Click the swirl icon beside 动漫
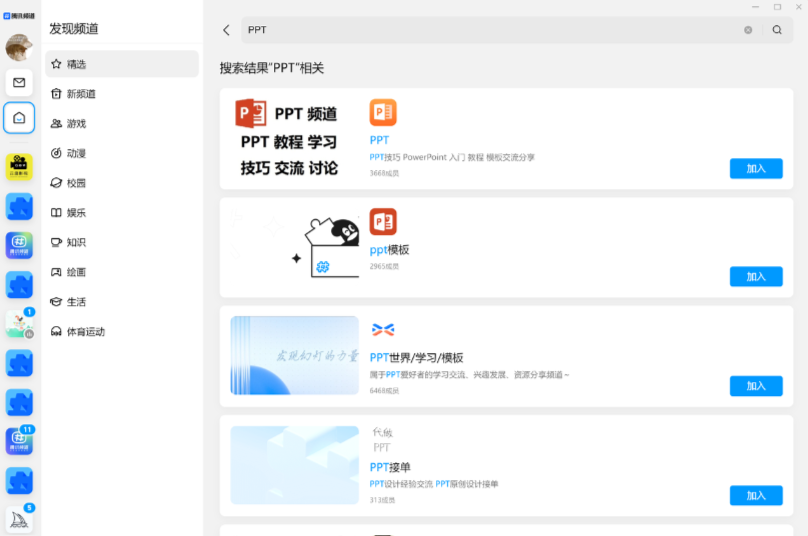This screenshot has width=808, height=536. (x=56, y=153)
